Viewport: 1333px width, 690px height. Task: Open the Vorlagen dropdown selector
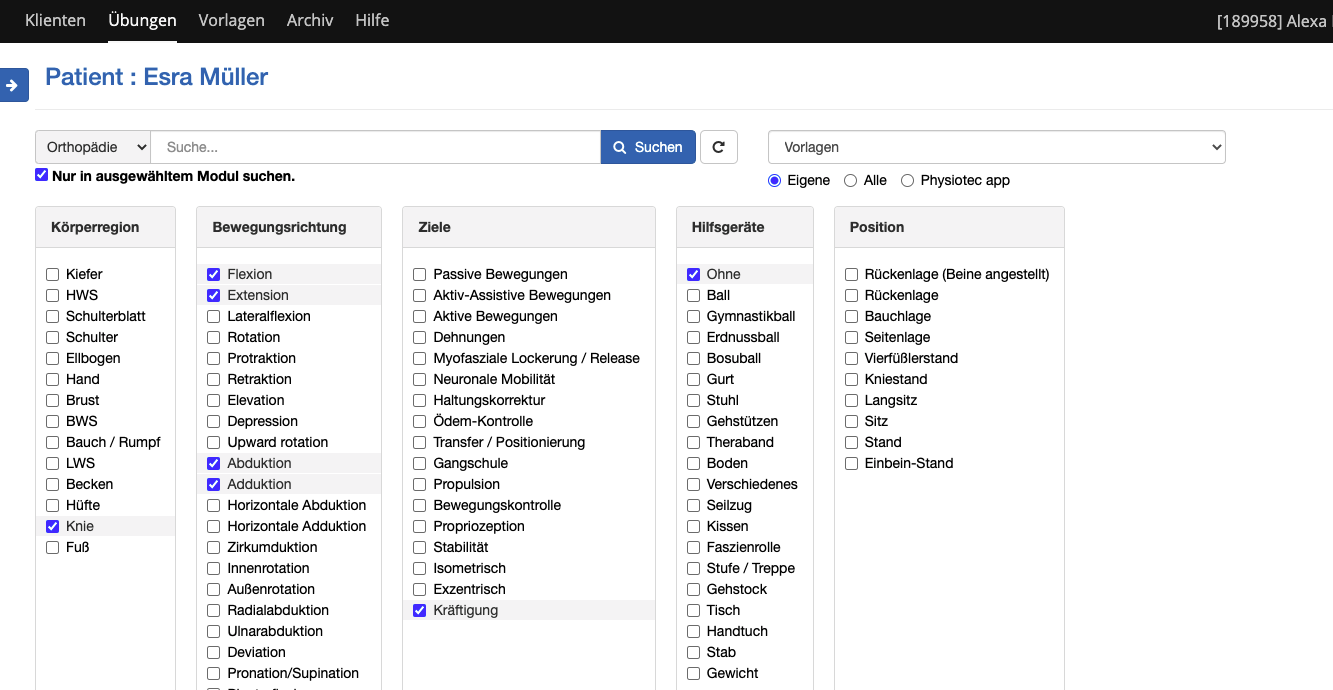click(997, 146)
